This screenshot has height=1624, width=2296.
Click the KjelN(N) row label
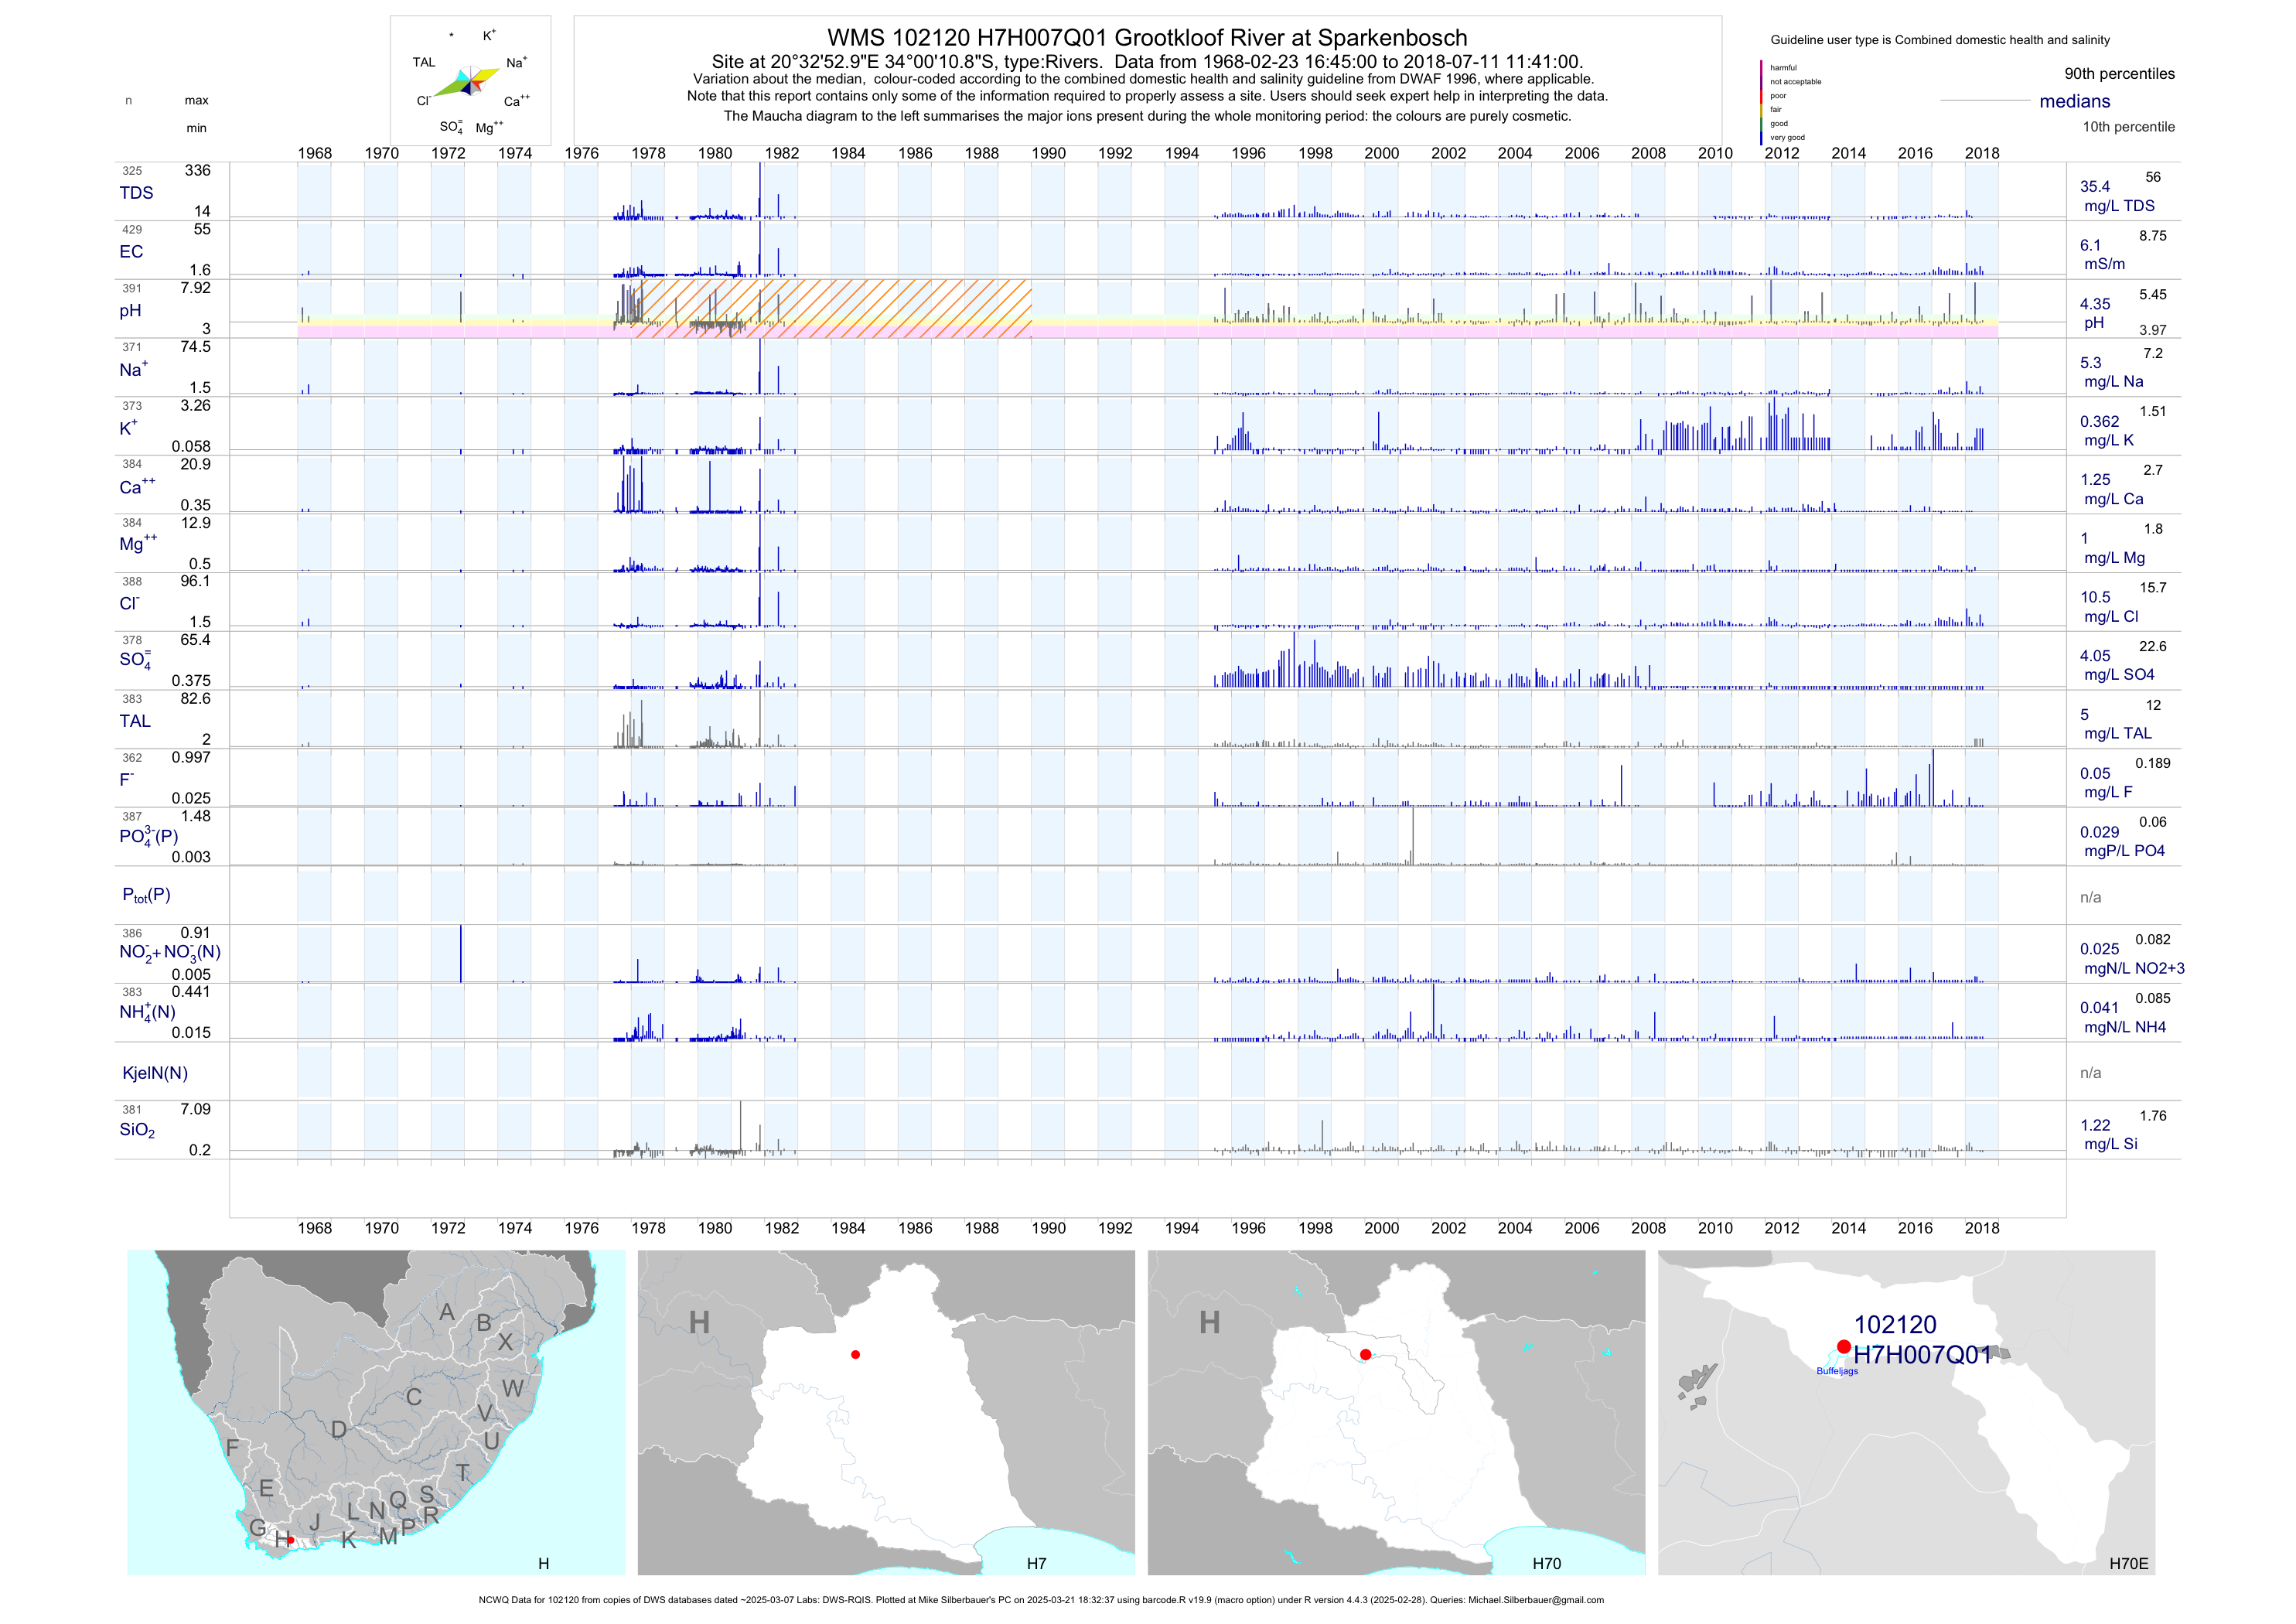pyautogui.click(x=155, y=1073)
